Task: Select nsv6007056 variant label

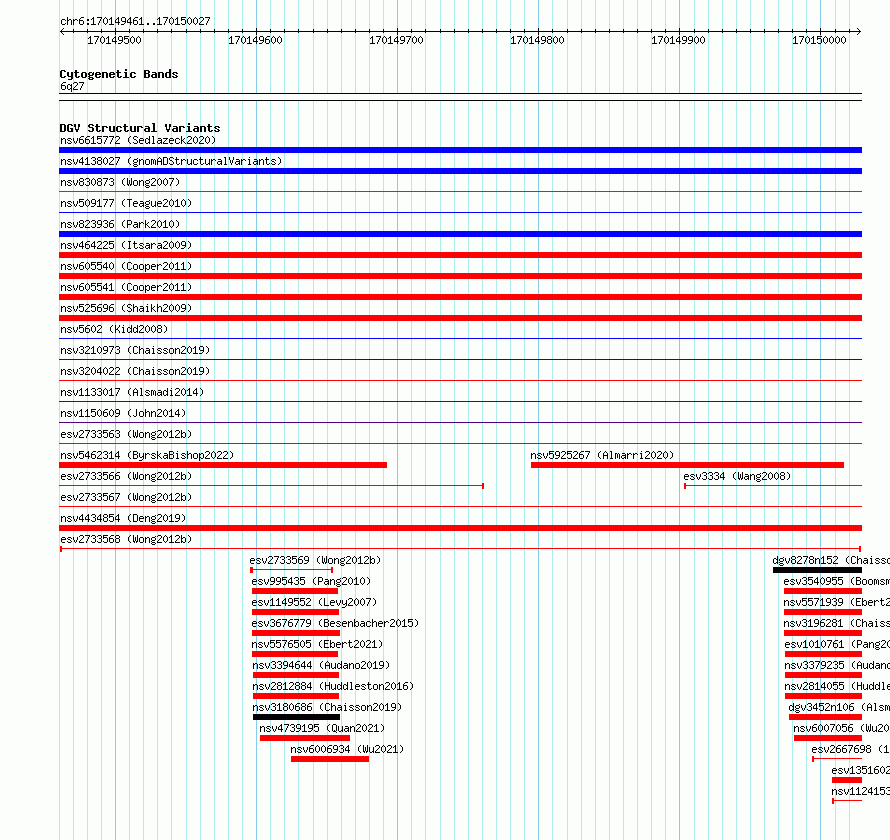Action: point(841,728)
